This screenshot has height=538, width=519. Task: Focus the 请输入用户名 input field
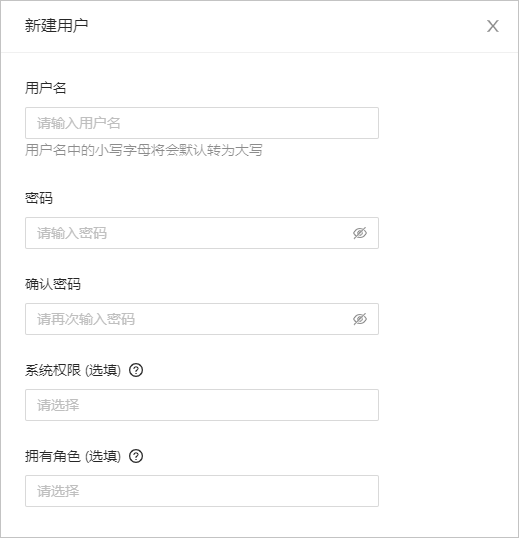click(202, 123)
